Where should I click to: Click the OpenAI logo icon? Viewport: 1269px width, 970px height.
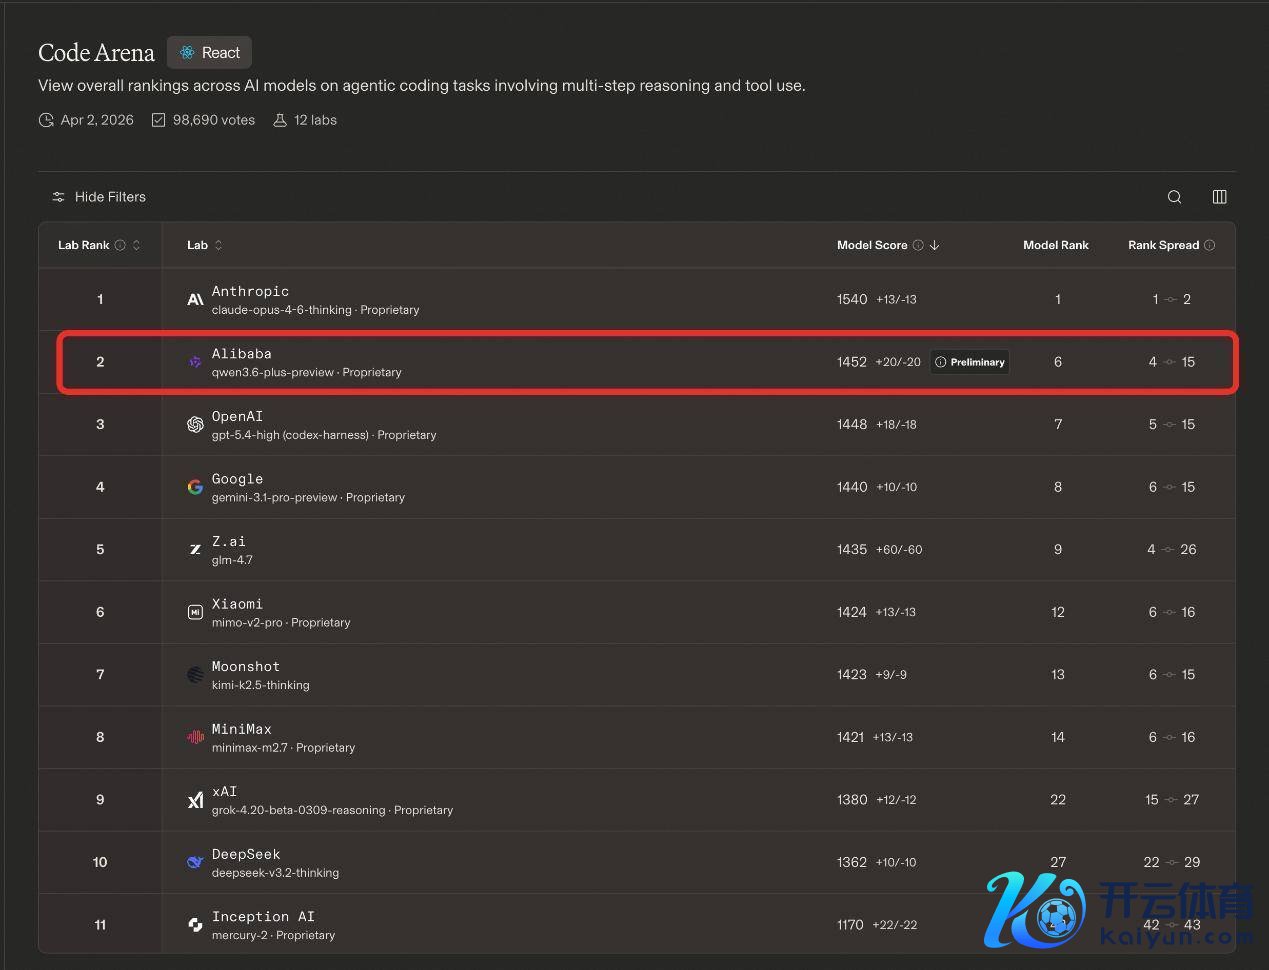point(195,425)
